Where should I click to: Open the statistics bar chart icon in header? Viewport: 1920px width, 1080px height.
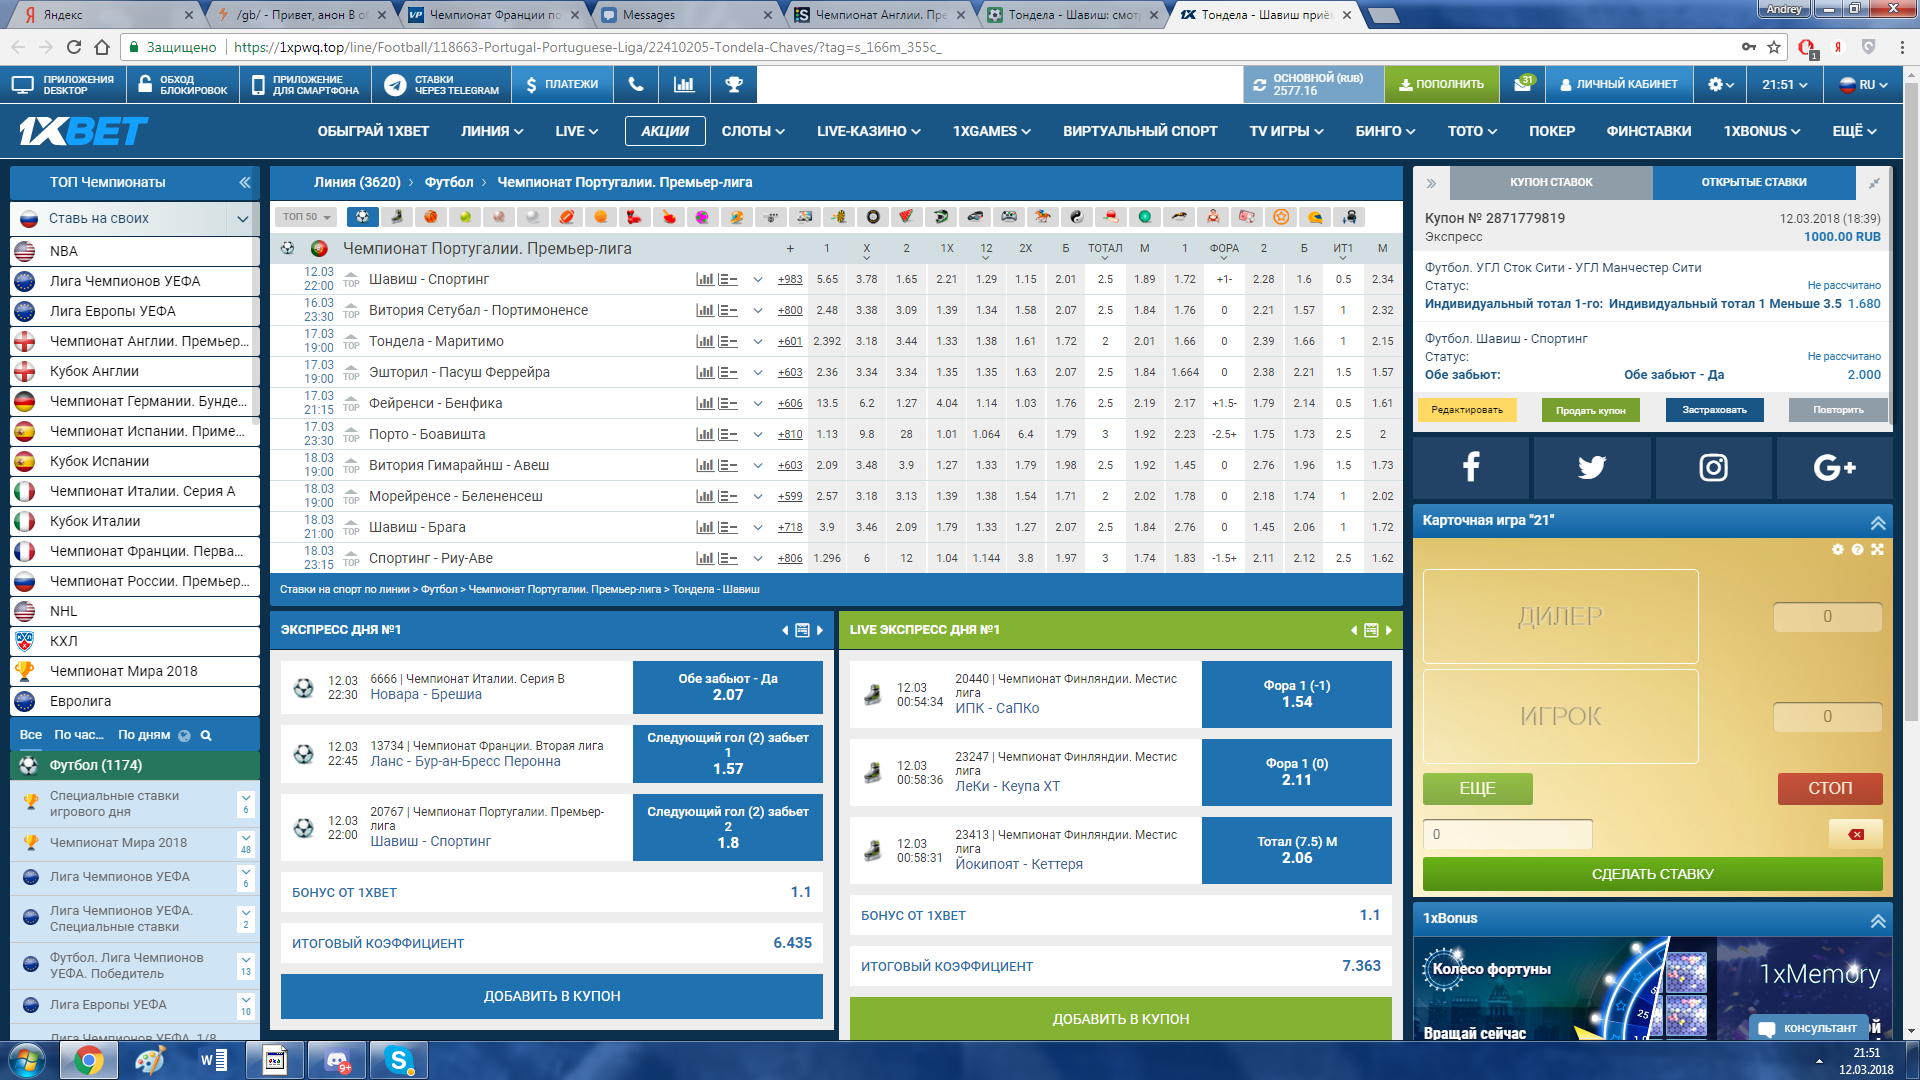685,85
